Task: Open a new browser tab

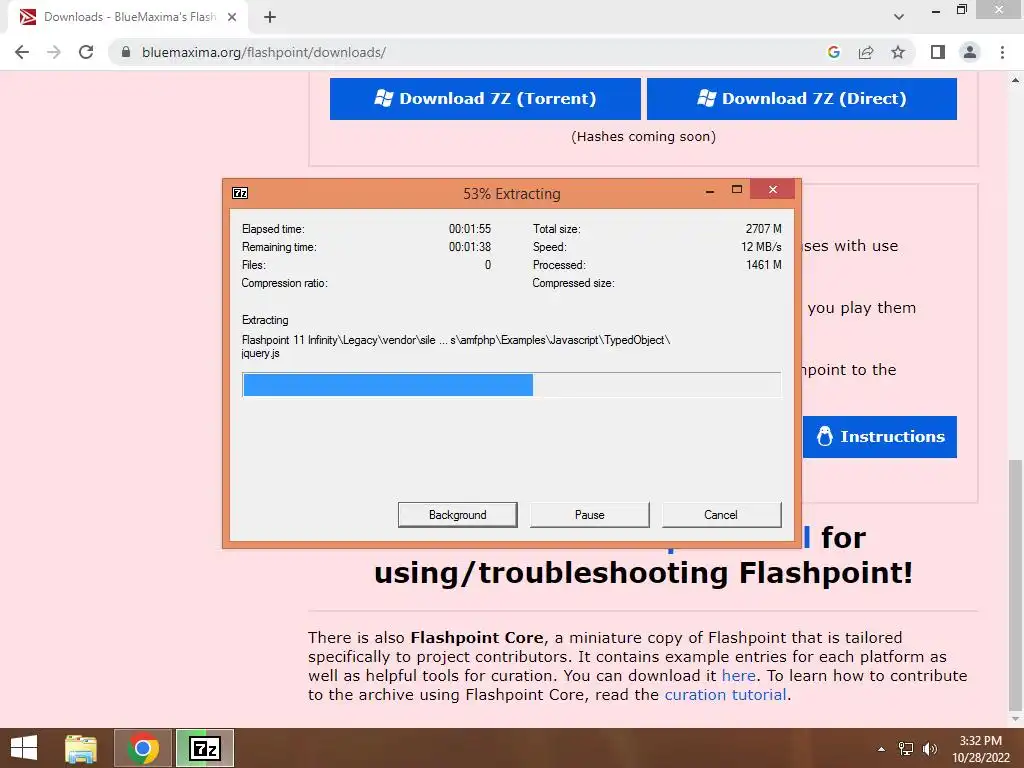Action: [x=270, y=17]
